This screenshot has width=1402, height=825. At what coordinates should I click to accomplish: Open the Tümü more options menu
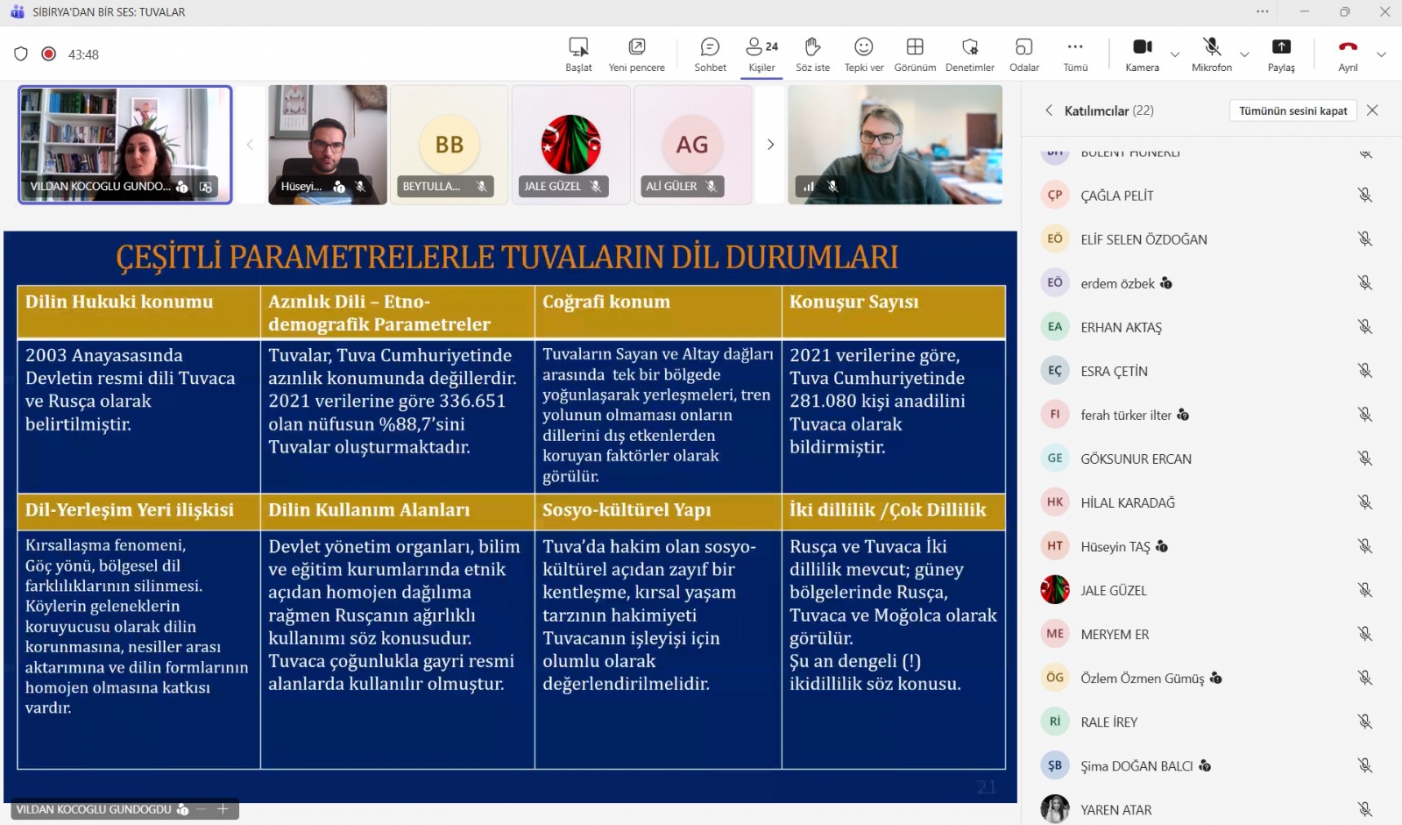coord(1075,47)
